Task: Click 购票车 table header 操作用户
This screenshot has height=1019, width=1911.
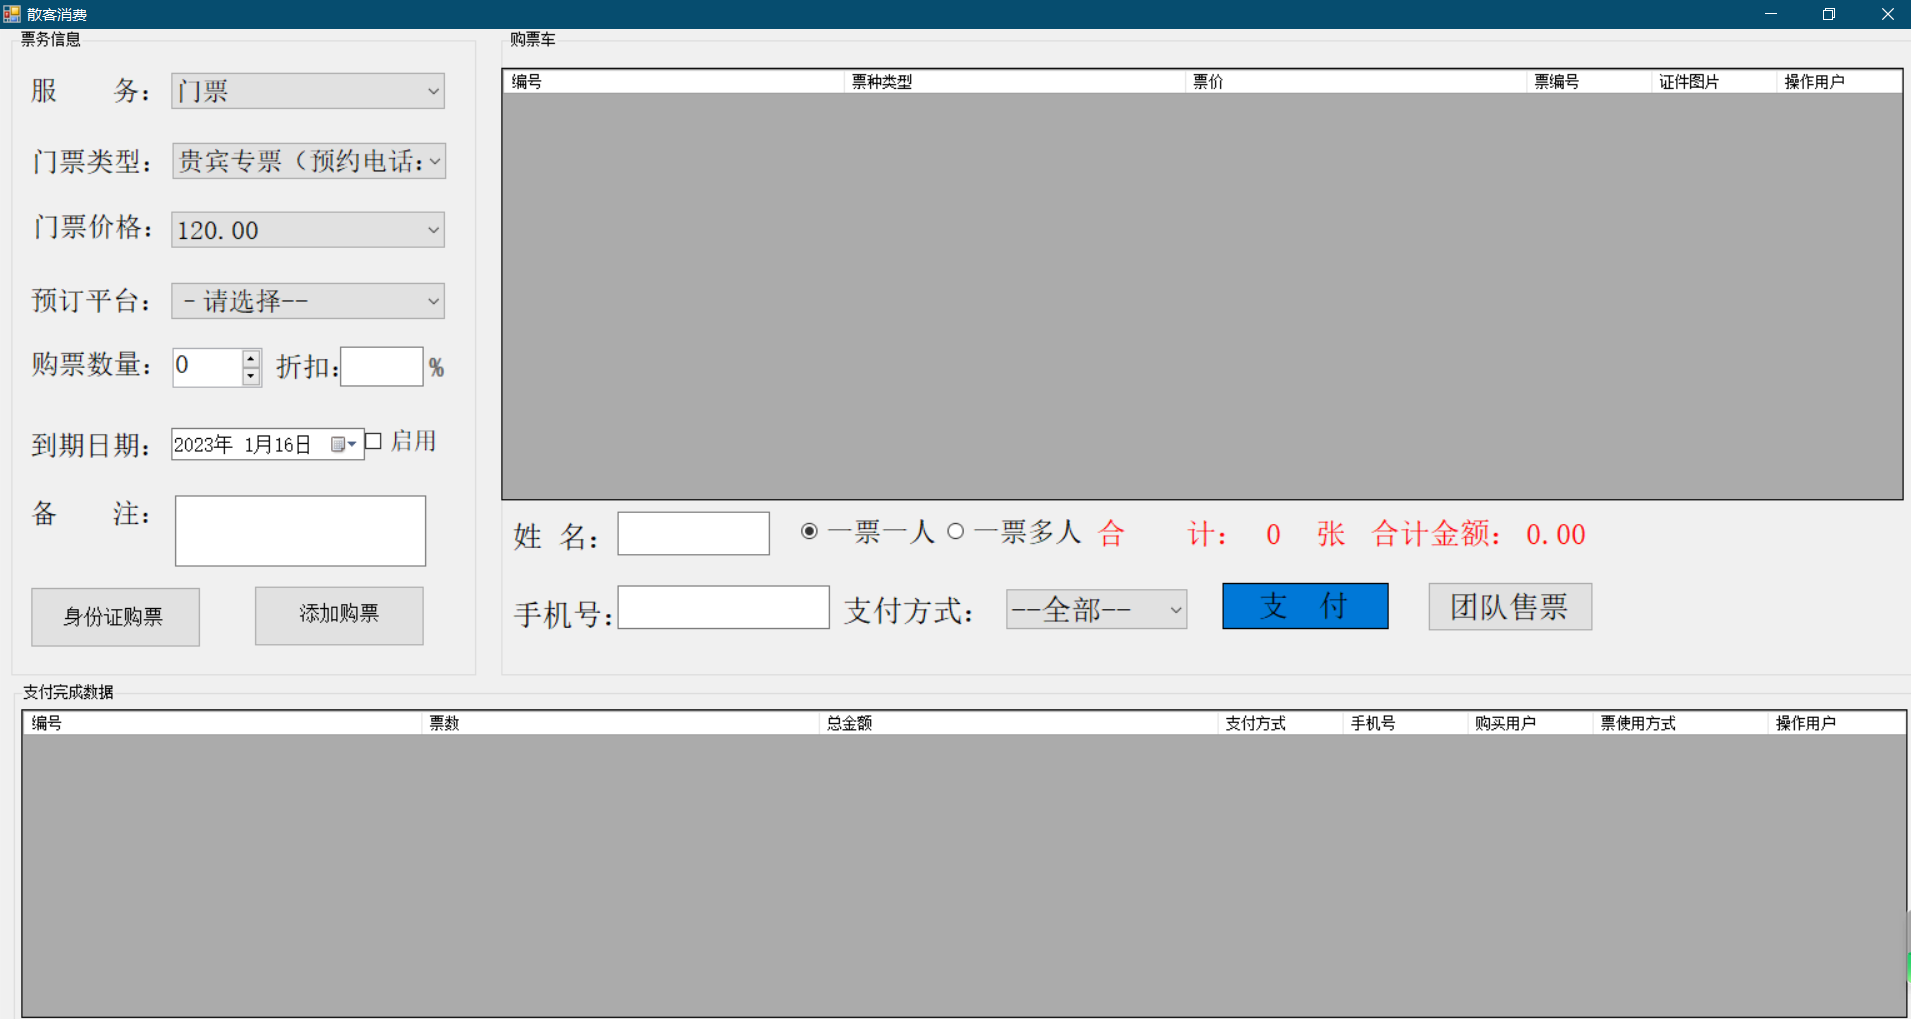Action: point(1839,82)
